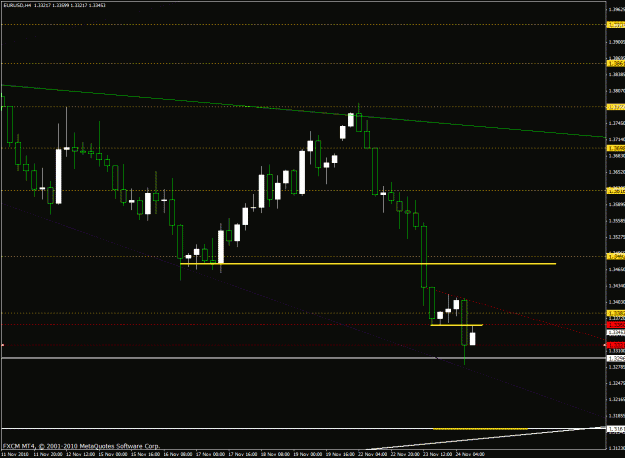Click the 17 Nov 16:00 time label
Screen dimensions: 625x458
(243, 454)
